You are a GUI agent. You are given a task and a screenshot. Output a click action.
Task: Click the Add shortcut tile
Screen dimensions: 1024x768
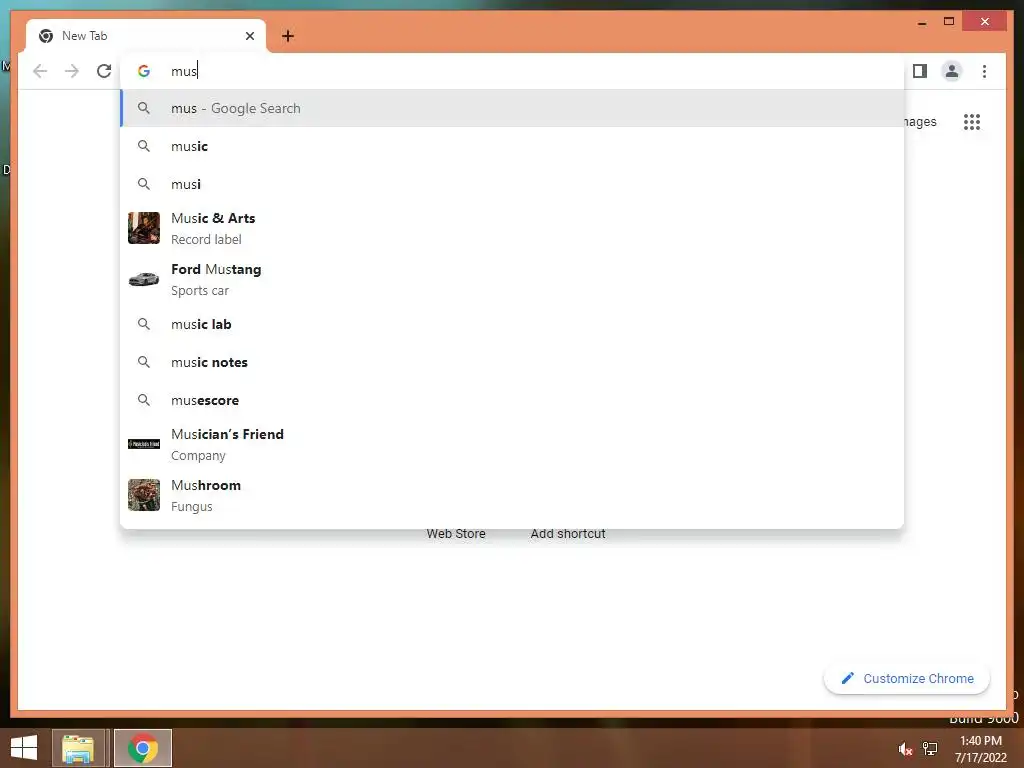click(568, 534)
